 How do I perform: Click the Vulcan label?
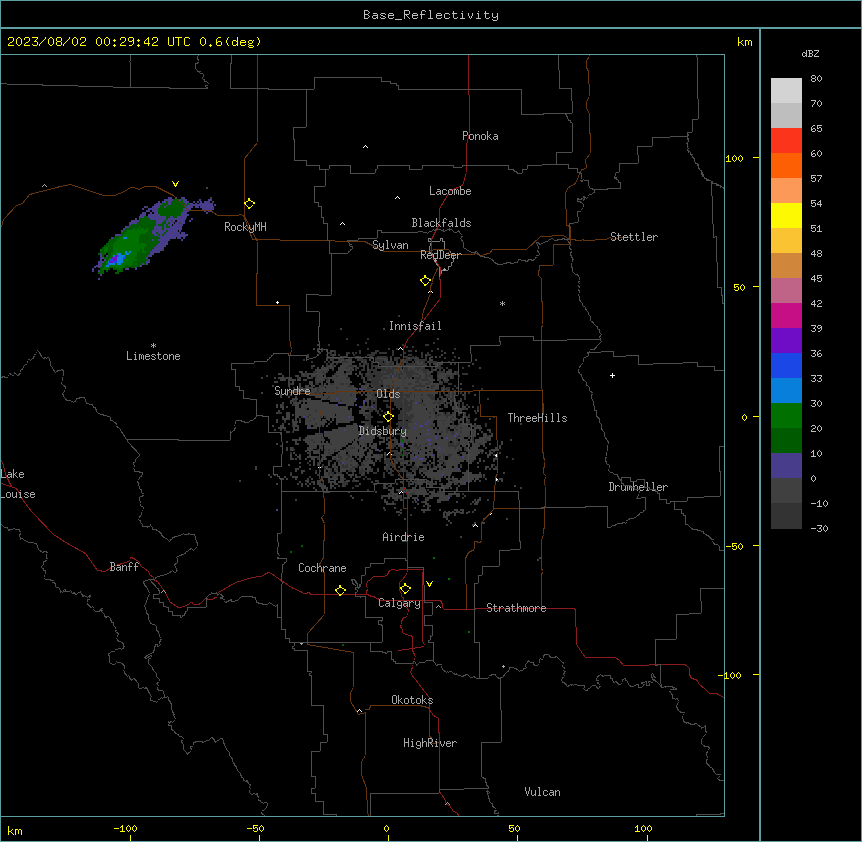542,792
